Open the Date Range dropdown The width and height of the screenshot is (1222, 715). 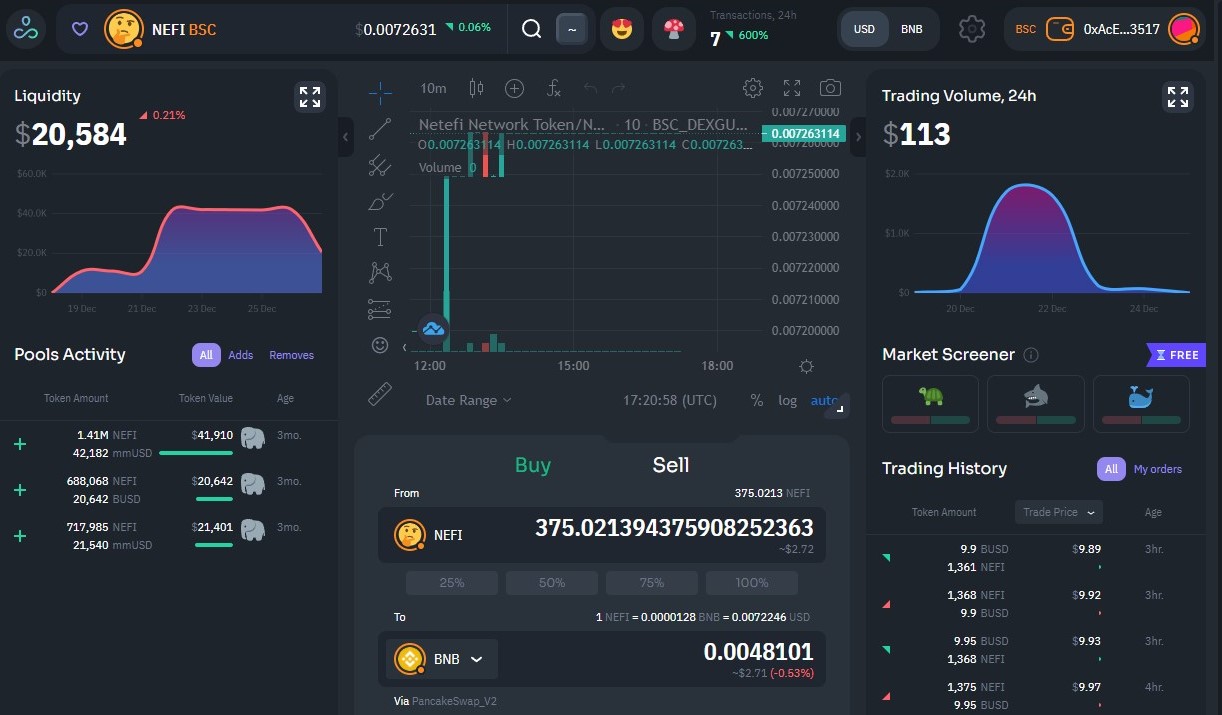pyautogui.click(x=469, y=400)
